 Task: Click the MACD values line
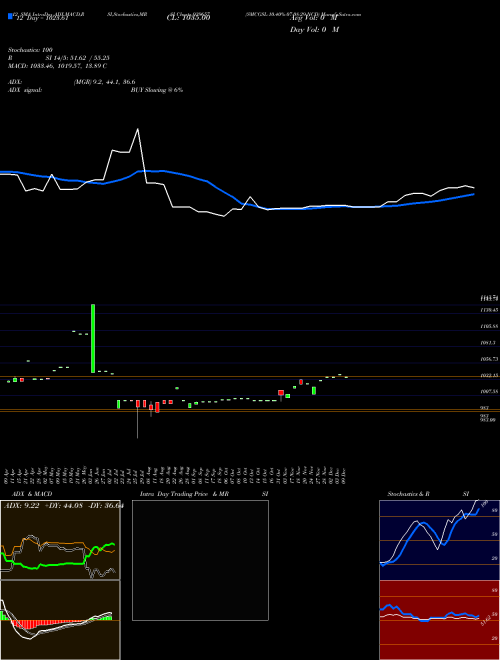[x=57, y=66]
